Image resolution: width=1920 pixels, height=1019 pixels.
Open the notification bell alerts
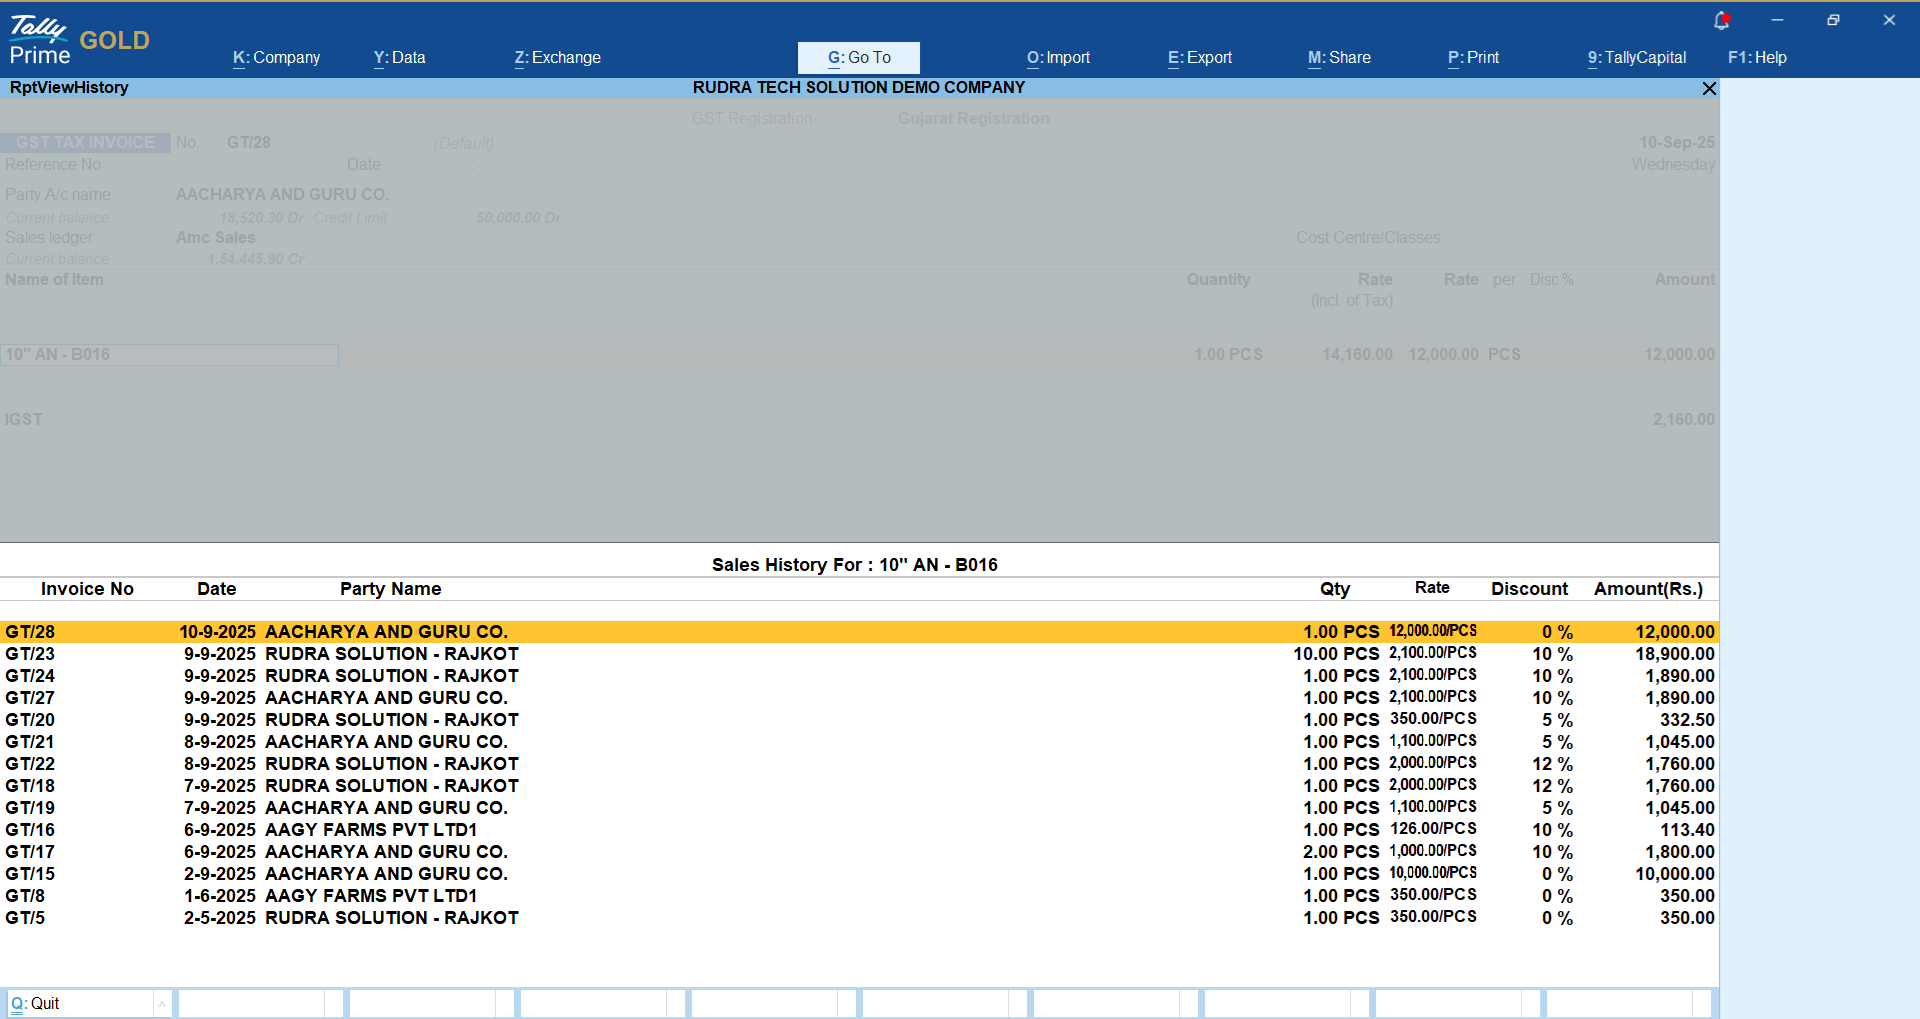pyautogui.click(x=1721, y=20)
